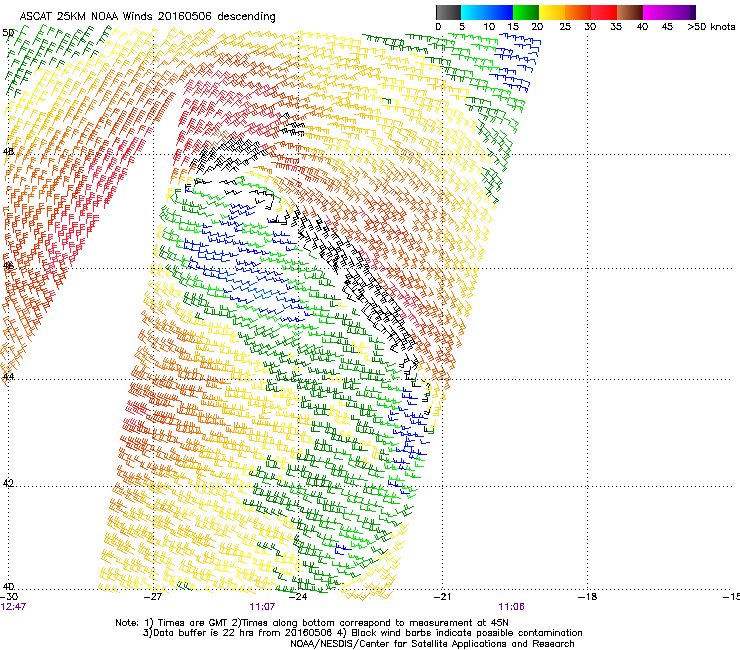Click the title 'ASCAT 25KM NOAA Winds 20160506 descending'
The image size is (740, 650).
click(x=147, y=17)
